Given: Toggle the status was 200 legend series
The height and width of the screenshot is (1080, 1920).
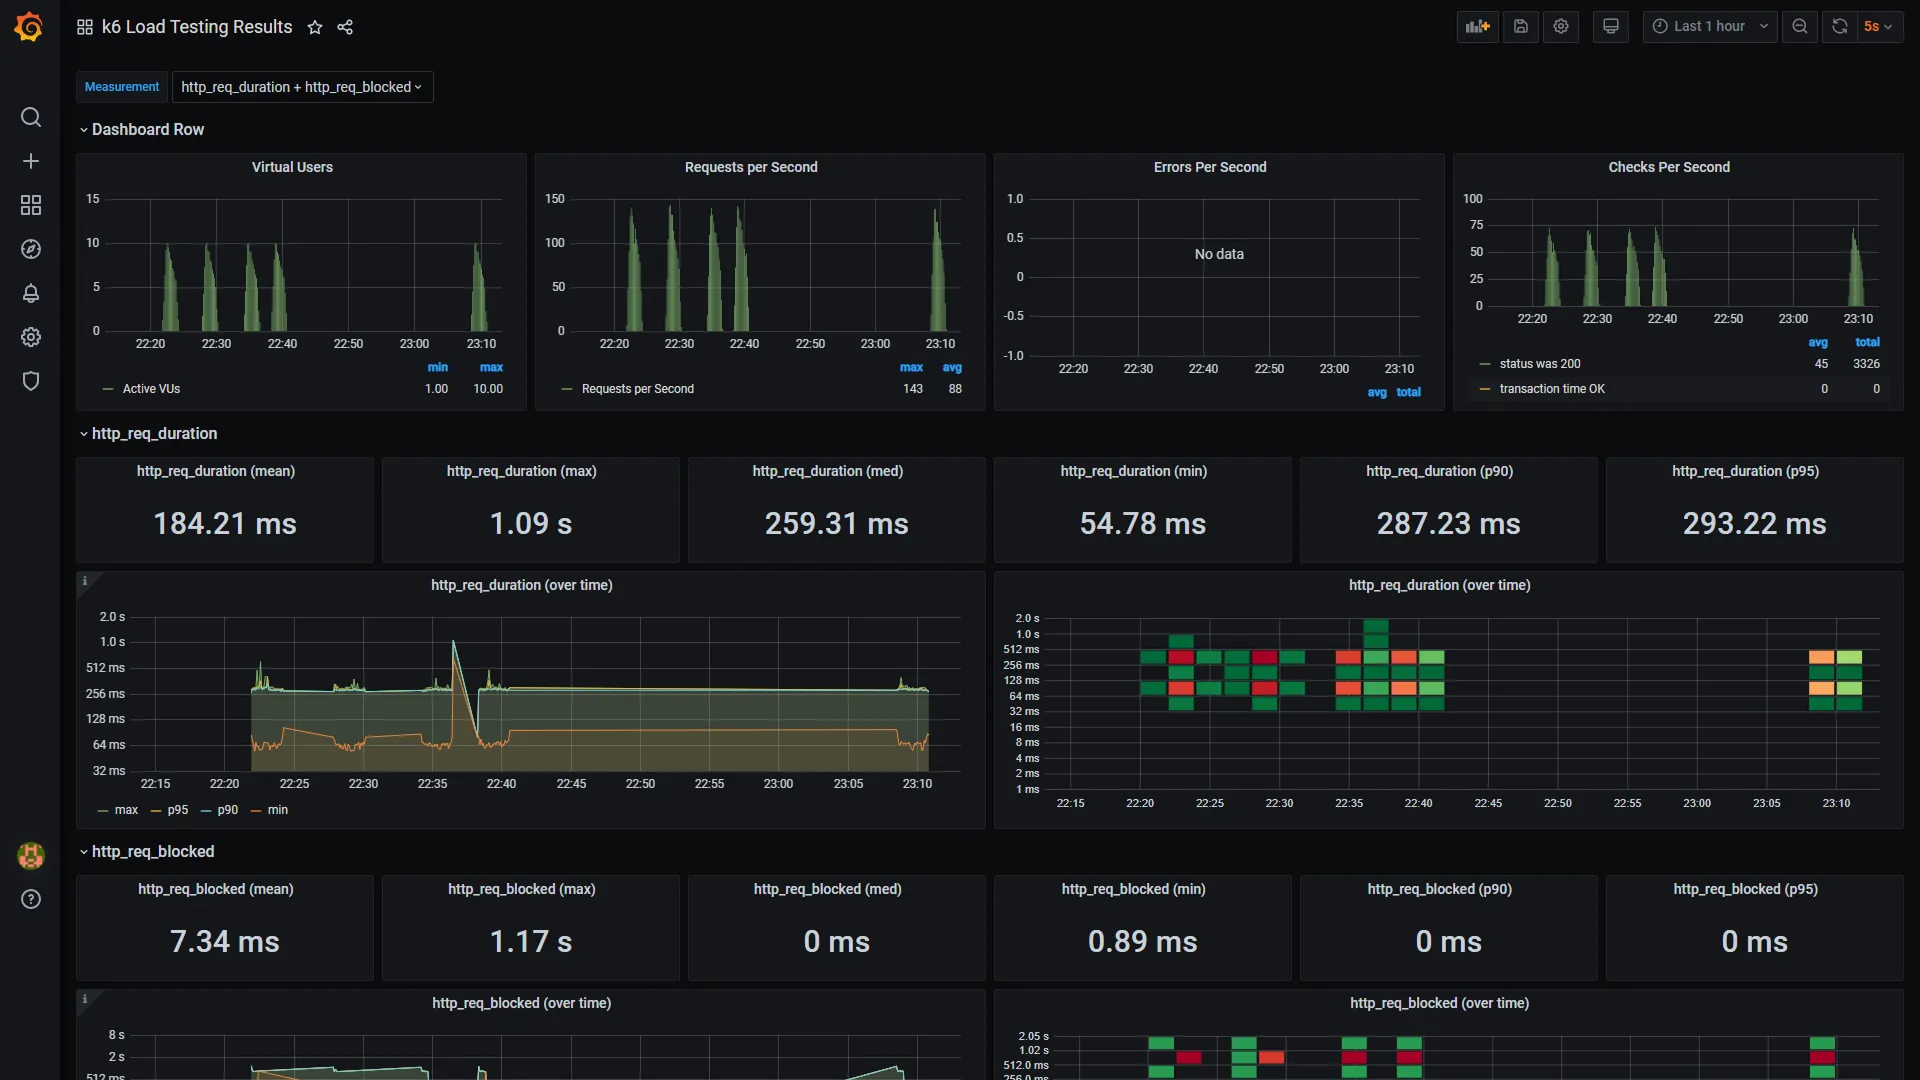Looking at the screenshot, I should pyautogui.click(x=1540, y=364).
